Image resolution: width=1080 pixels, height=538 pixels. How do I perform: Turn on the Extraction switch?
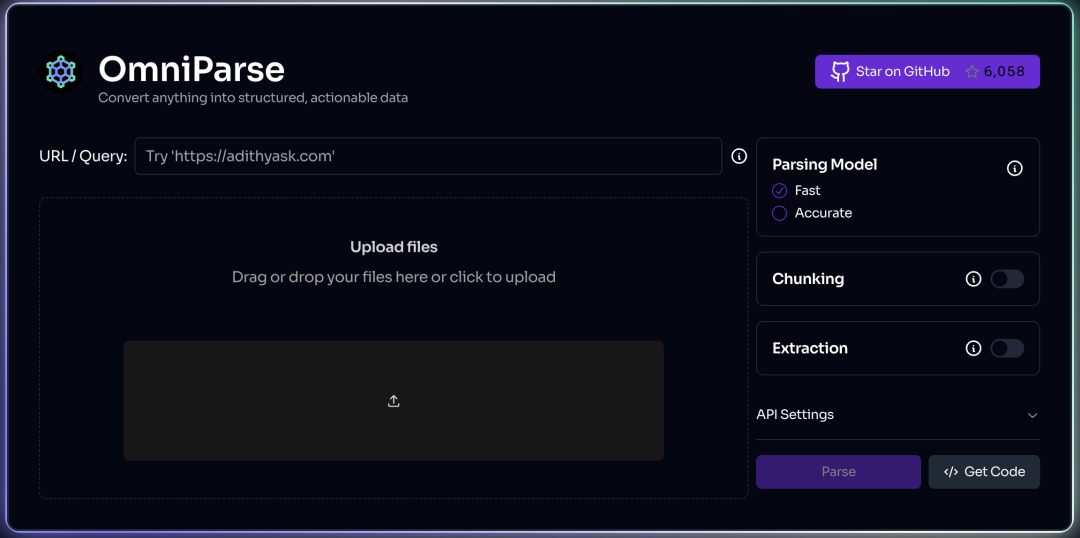click(1007, 348)
